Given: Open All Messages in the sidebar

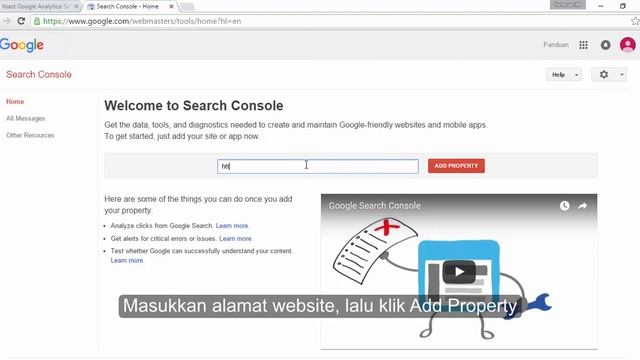Looking at the screenshot, I should tap(25, 118).
